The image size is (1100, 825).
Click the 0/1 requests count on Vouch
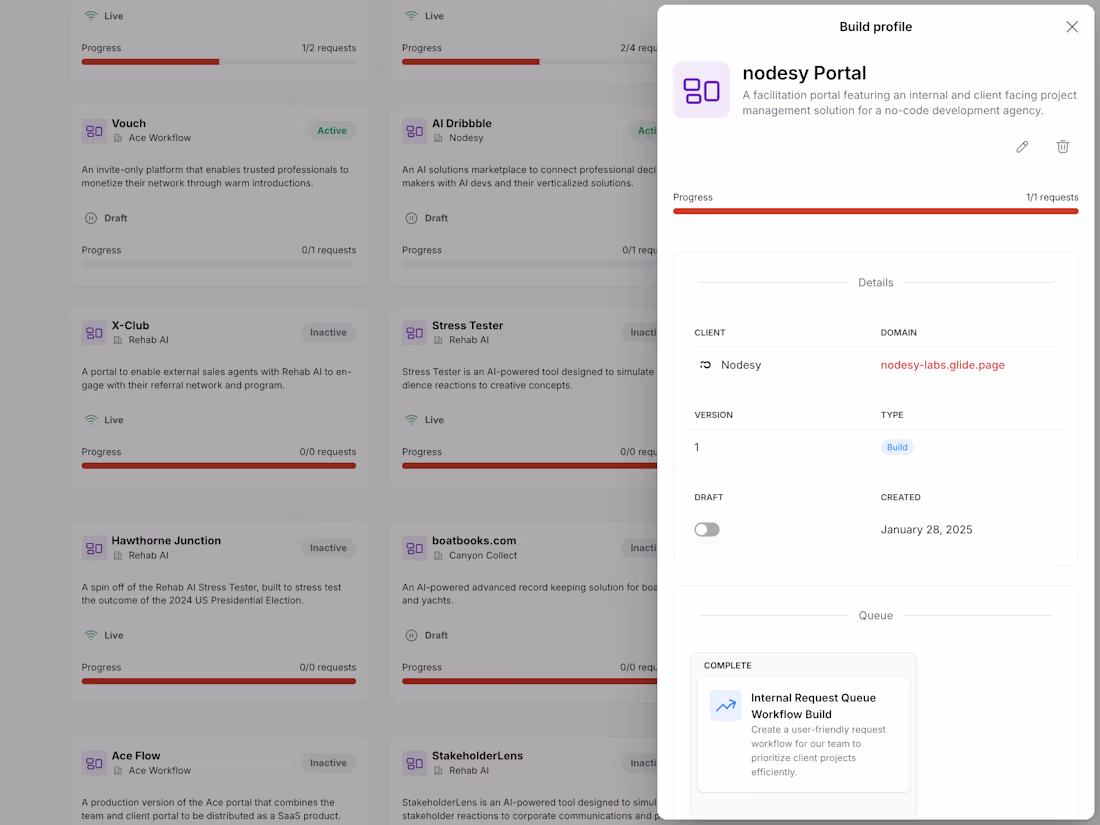(x=329, y=250)
